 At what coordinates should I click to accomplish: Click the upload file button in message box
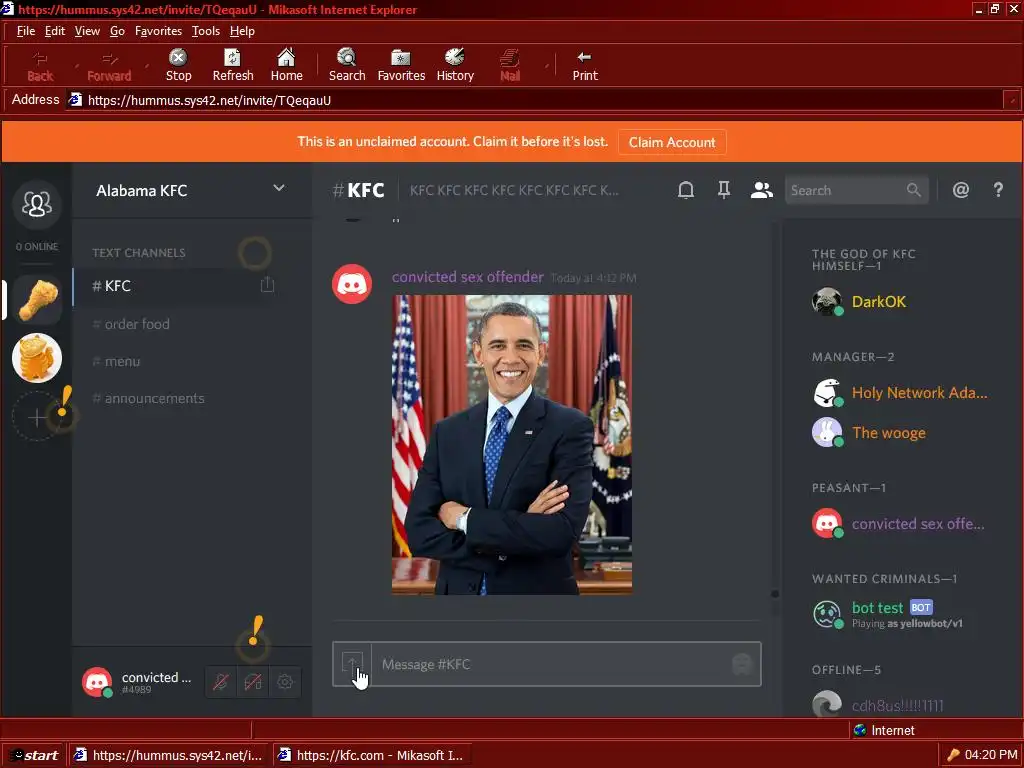(352, 664)
